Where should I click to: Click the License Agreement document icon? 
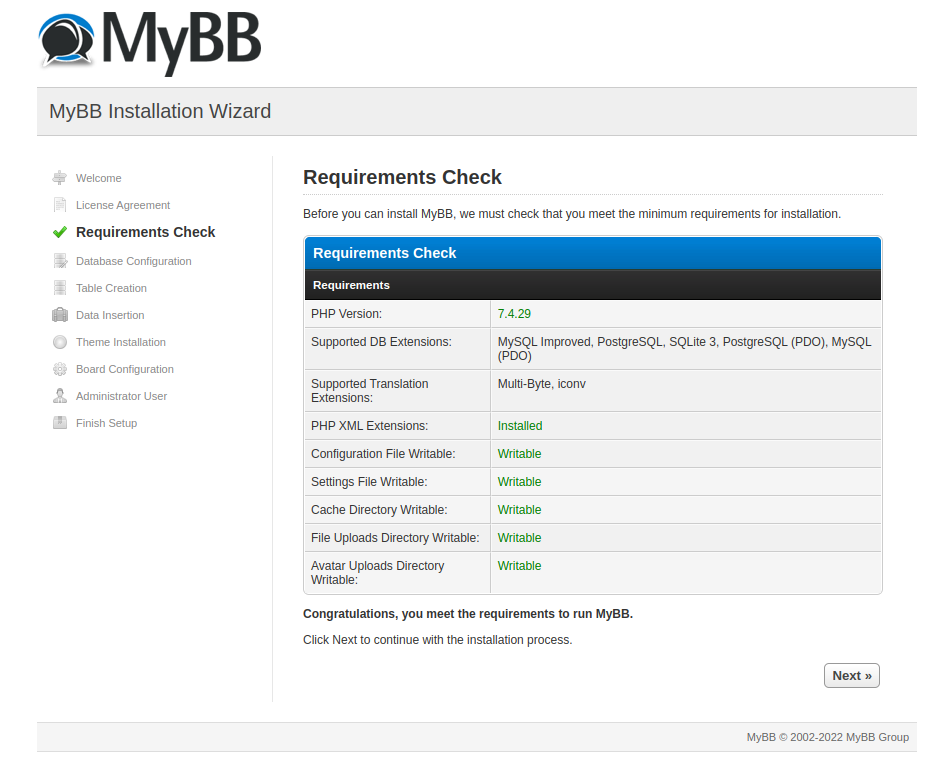[61, 205]
